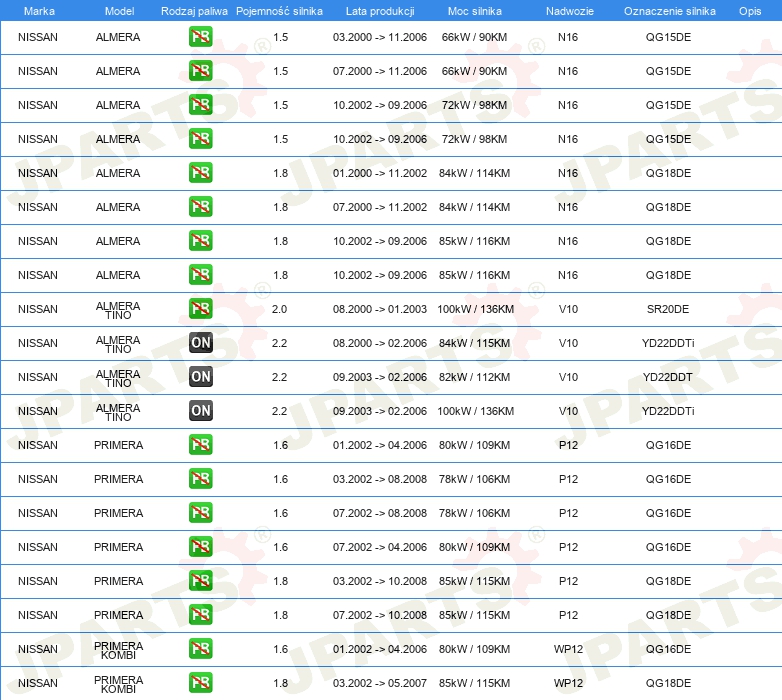The height and width of the screenshot is (700, 782).
Task: Click QG15DE cell in 03.2000 -> 11.2006 row
Action: tap(668, 37)
